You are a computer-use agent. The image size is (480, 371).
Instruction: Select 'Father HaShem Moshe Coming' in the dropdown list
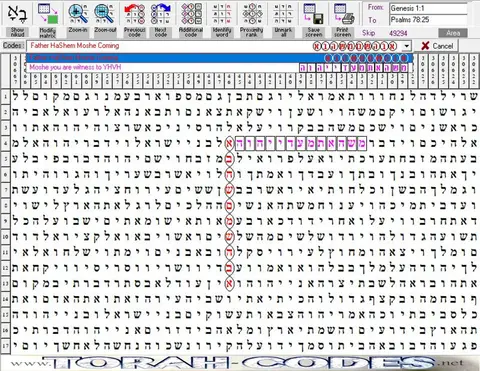click(x=219, y=58)
